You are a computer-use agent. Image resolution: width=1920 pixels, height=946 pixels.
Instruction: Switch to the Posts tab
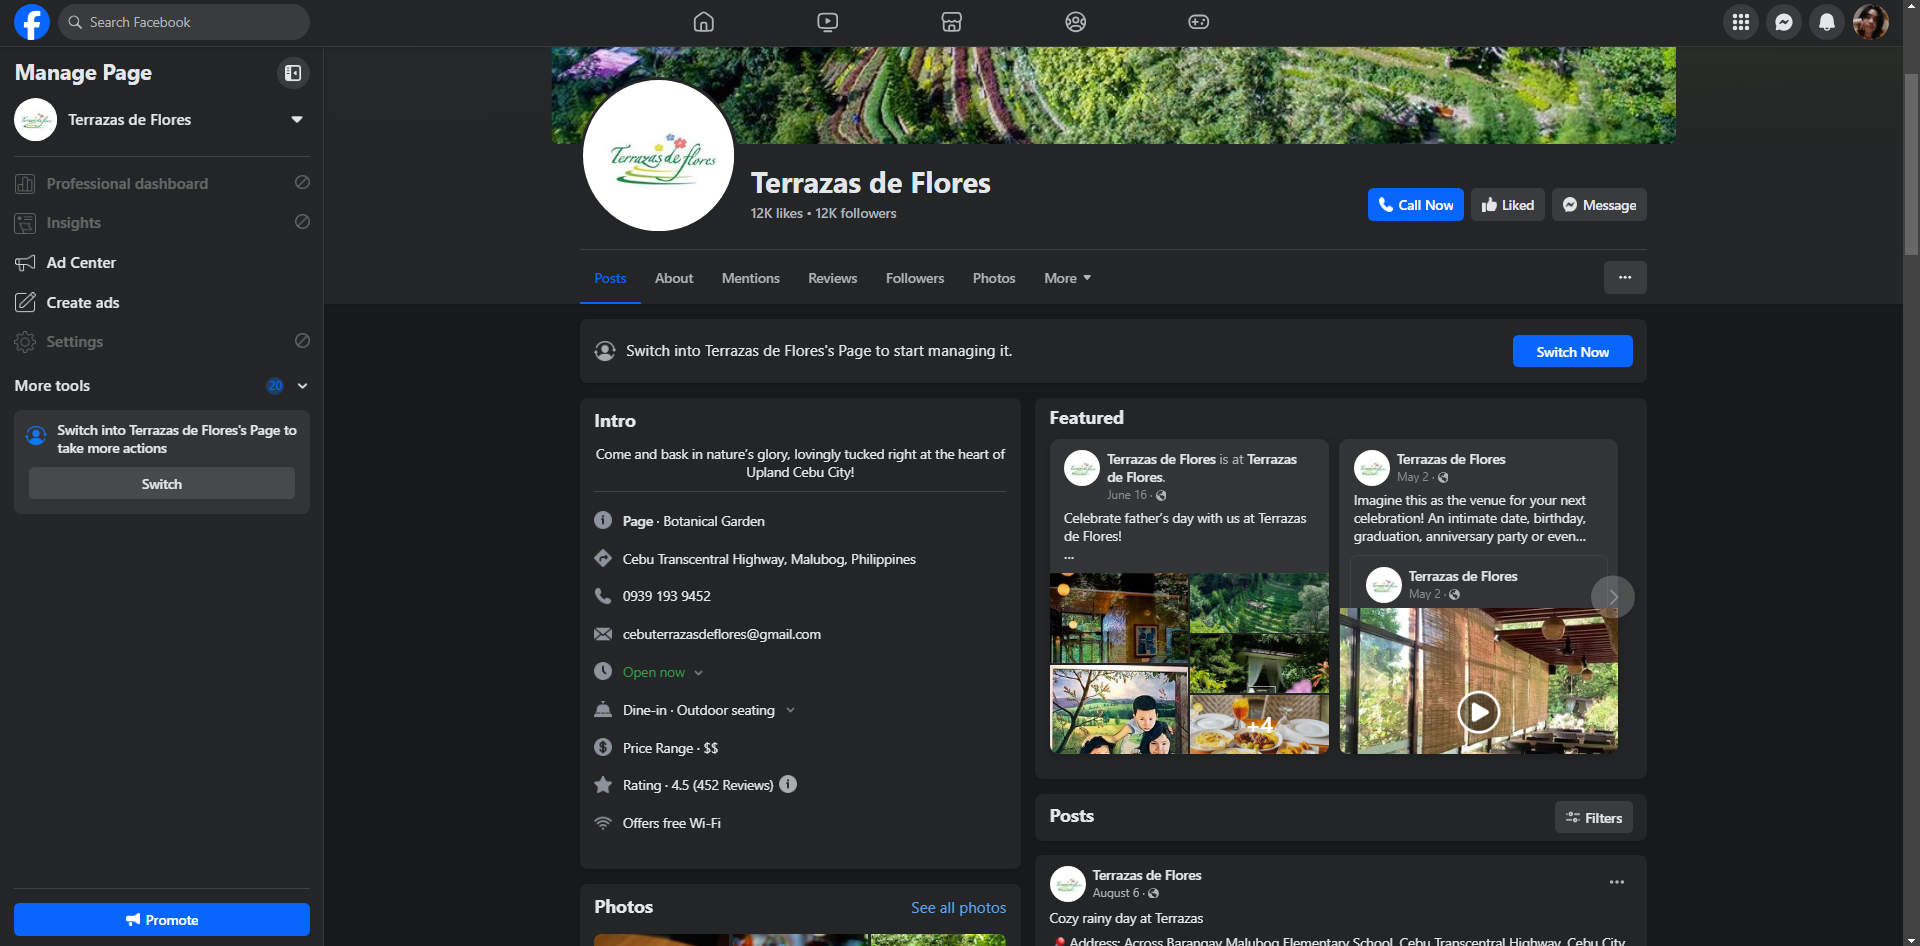[610, 278]
